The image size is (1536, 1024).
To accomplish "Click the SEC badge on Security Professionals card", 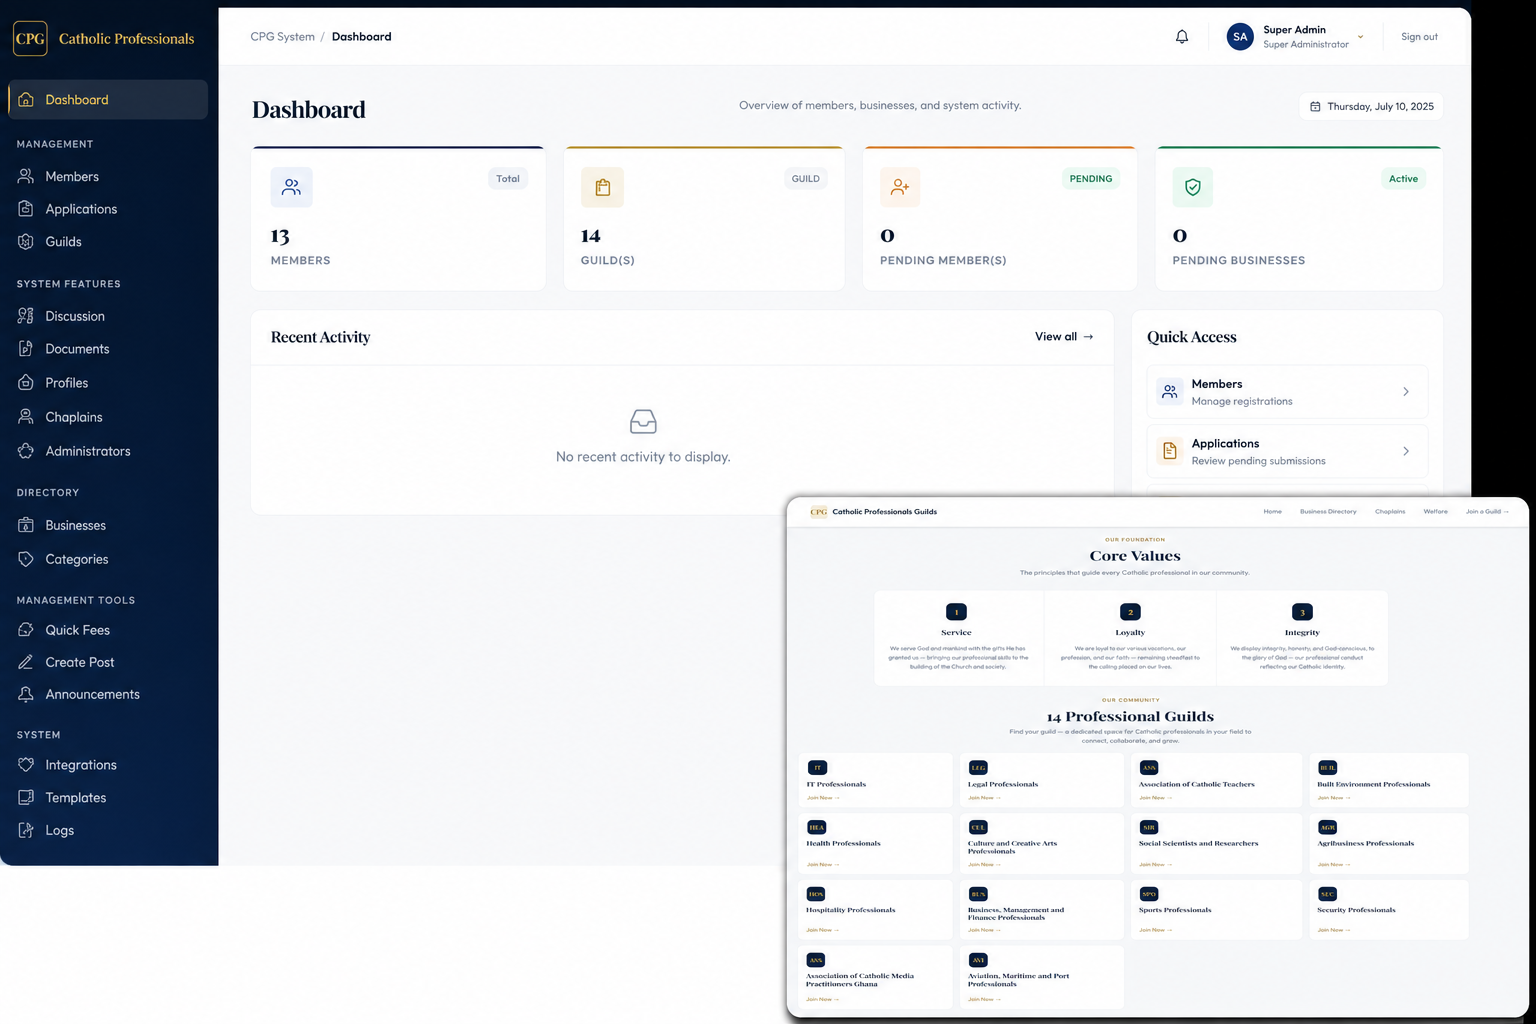I will (x=1327, y=894).
